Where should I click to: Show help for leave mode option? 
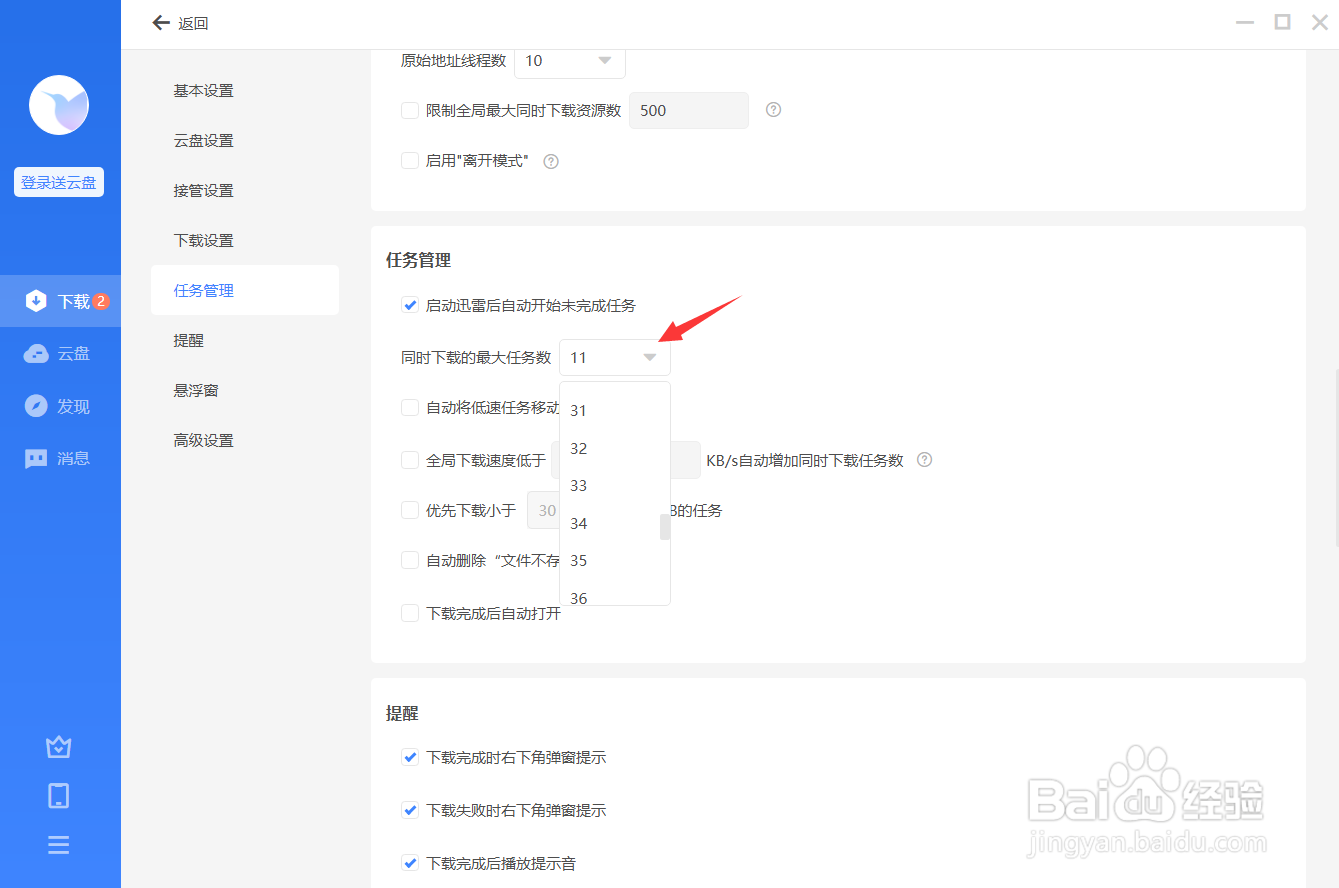(x=551, y=161)
